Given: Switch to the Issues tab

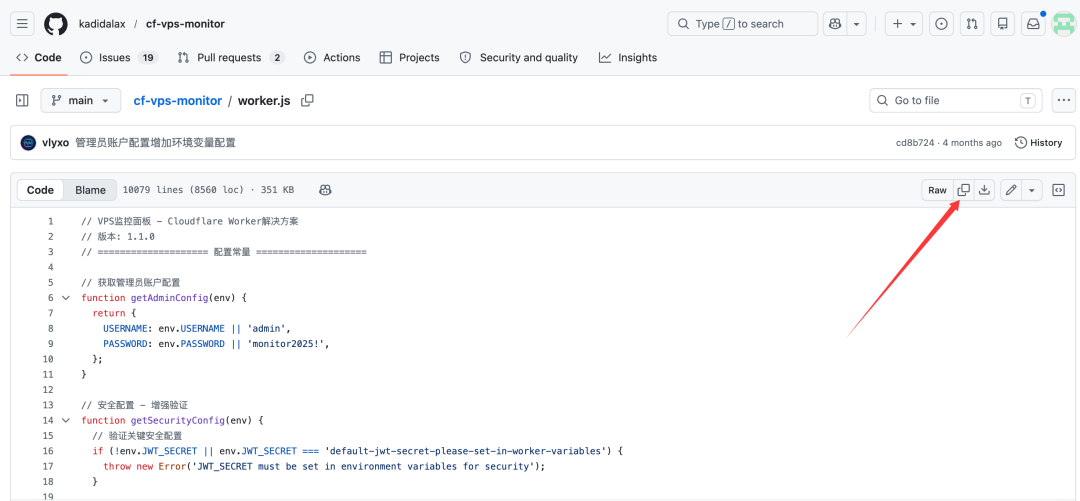Looking at the screenshot, I should click(119, 58).
